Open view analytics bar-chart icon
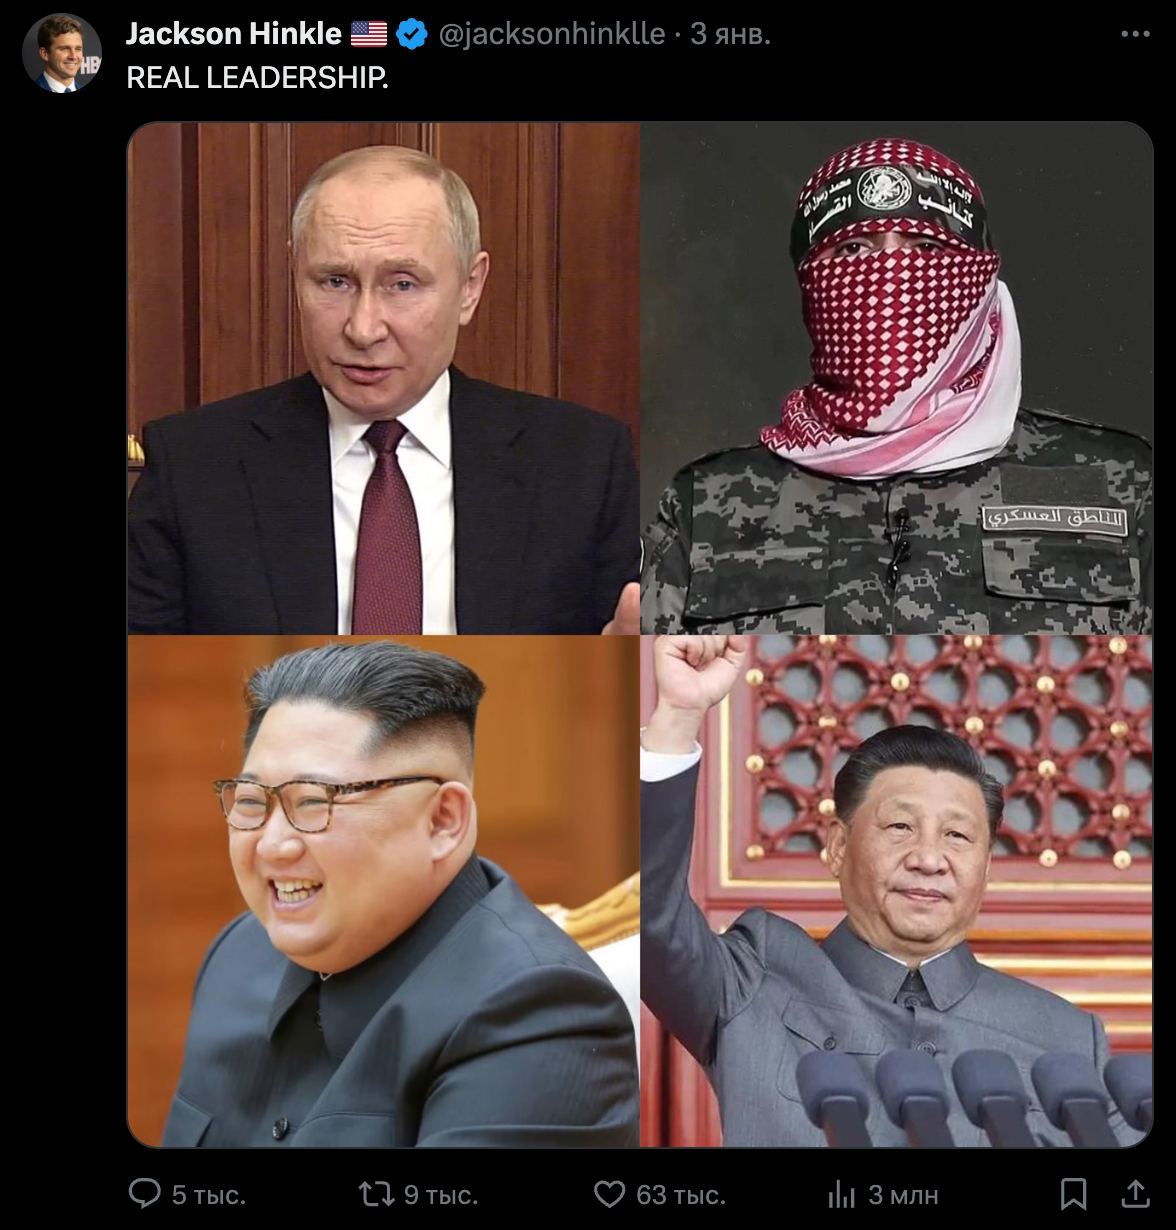Viewport: 1176px width, 1230px height. click(841, 1194)
